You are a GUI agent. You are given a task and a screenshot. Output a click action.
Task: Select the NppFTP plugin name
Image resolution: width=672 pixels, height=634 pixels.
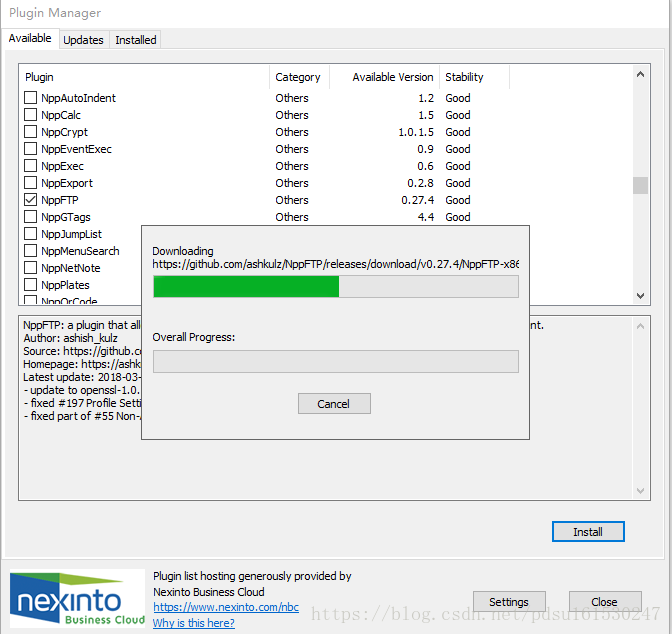pos(60,200)
